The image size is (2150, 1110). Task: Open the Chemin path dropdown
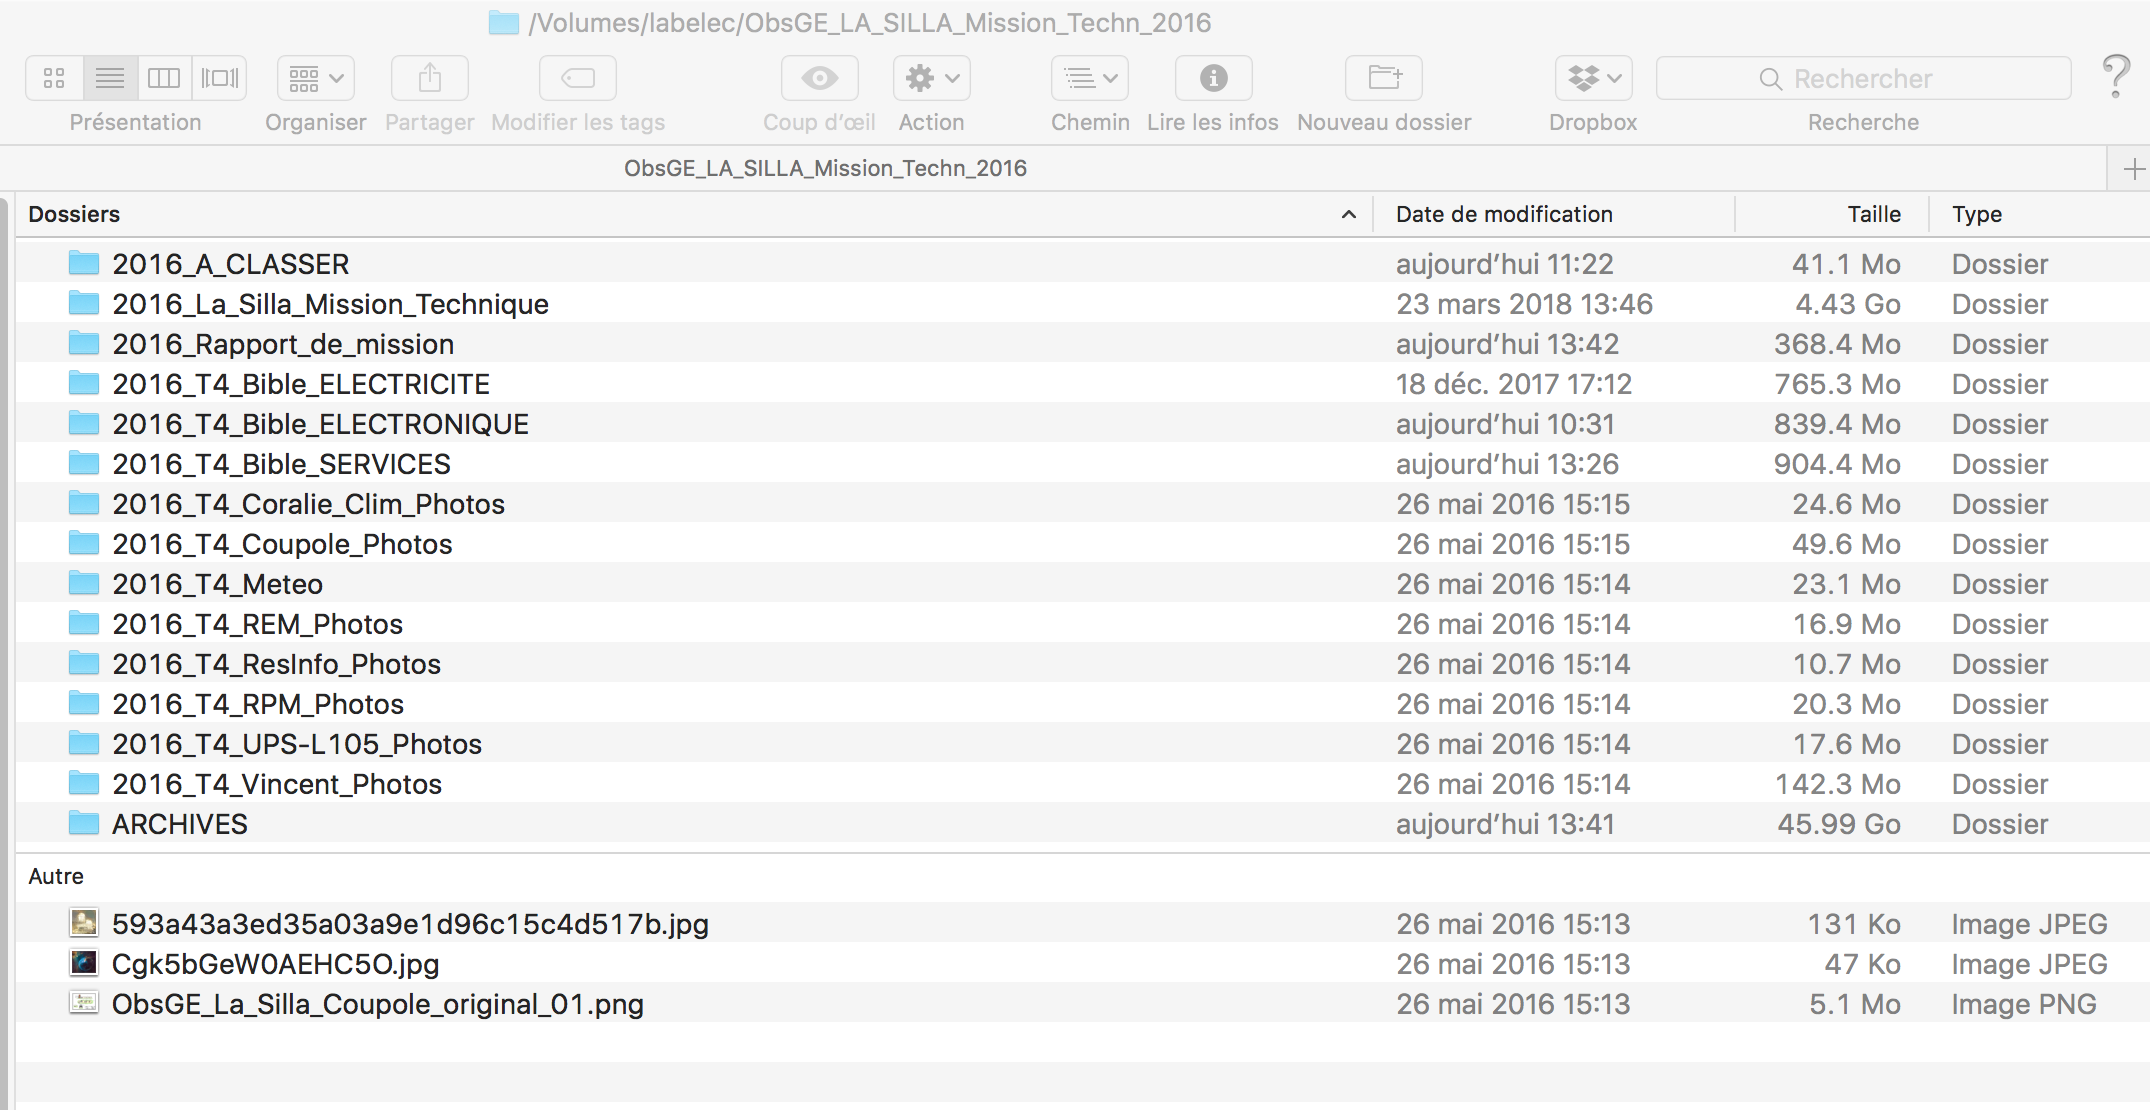tap(1090, 78)
